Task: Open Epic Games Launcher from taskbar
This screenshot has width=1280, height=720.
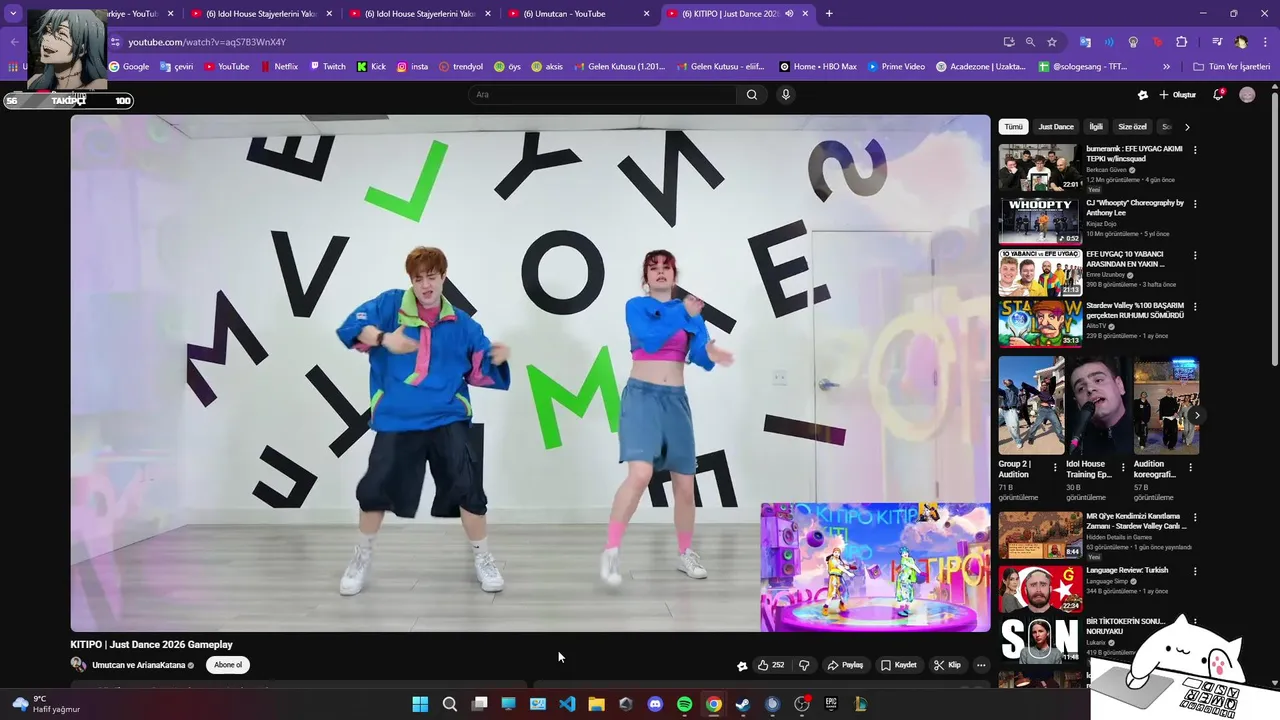Action: click(830, 704)
